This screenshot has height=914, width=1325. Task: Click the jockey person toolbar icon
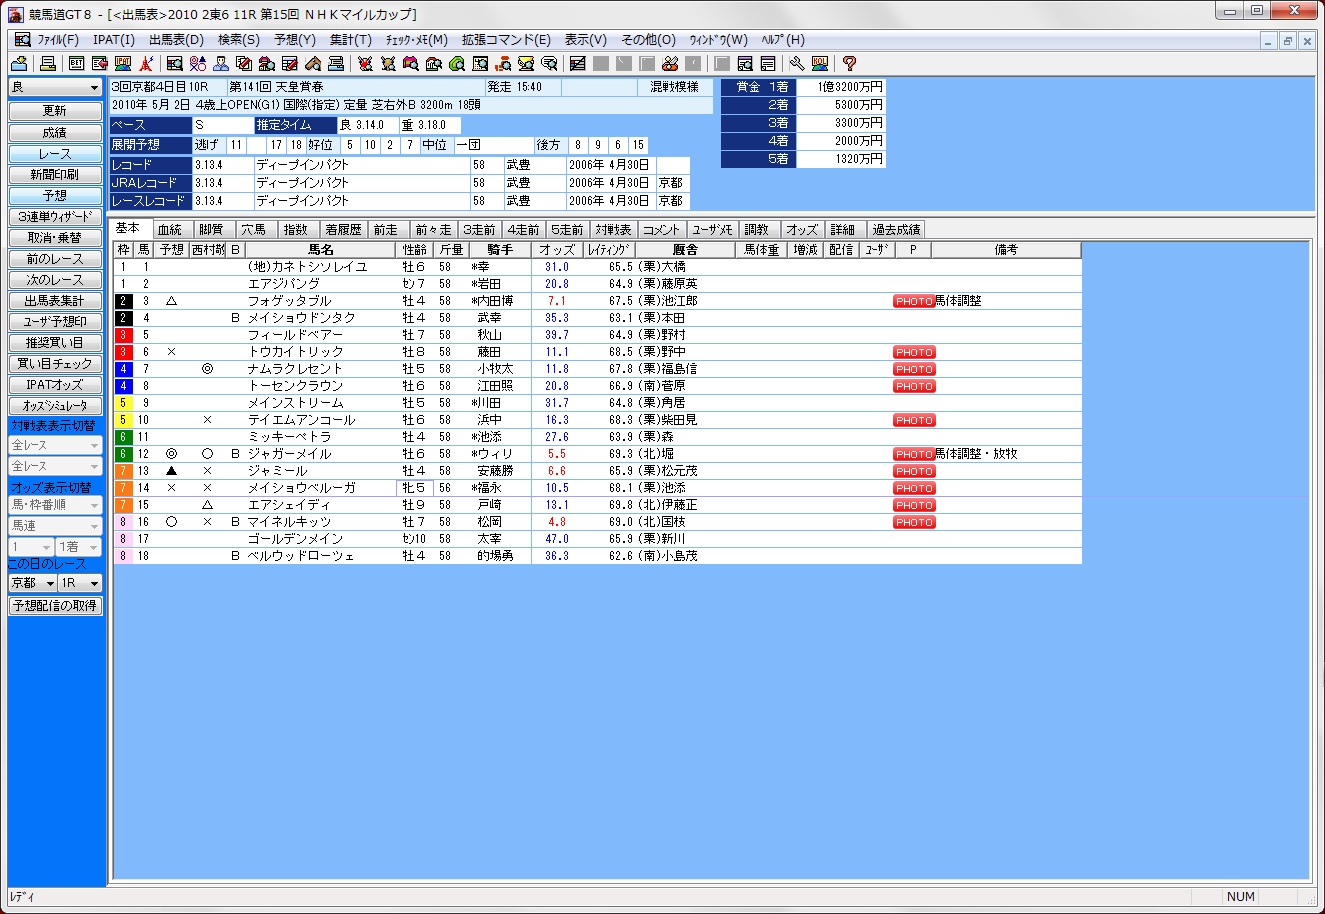(x=221, y=64)
